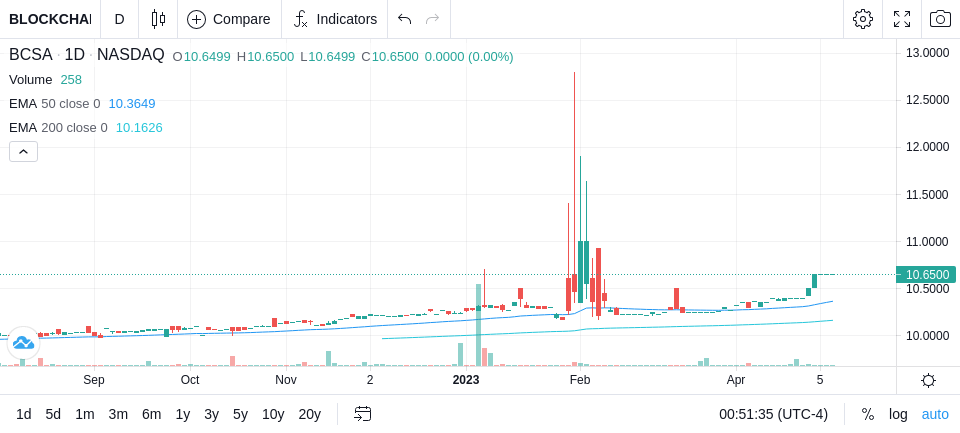This screenshot has height=433, width=960.
Task: Click the Nov label on time axis
Action: (x=286, y=380)
